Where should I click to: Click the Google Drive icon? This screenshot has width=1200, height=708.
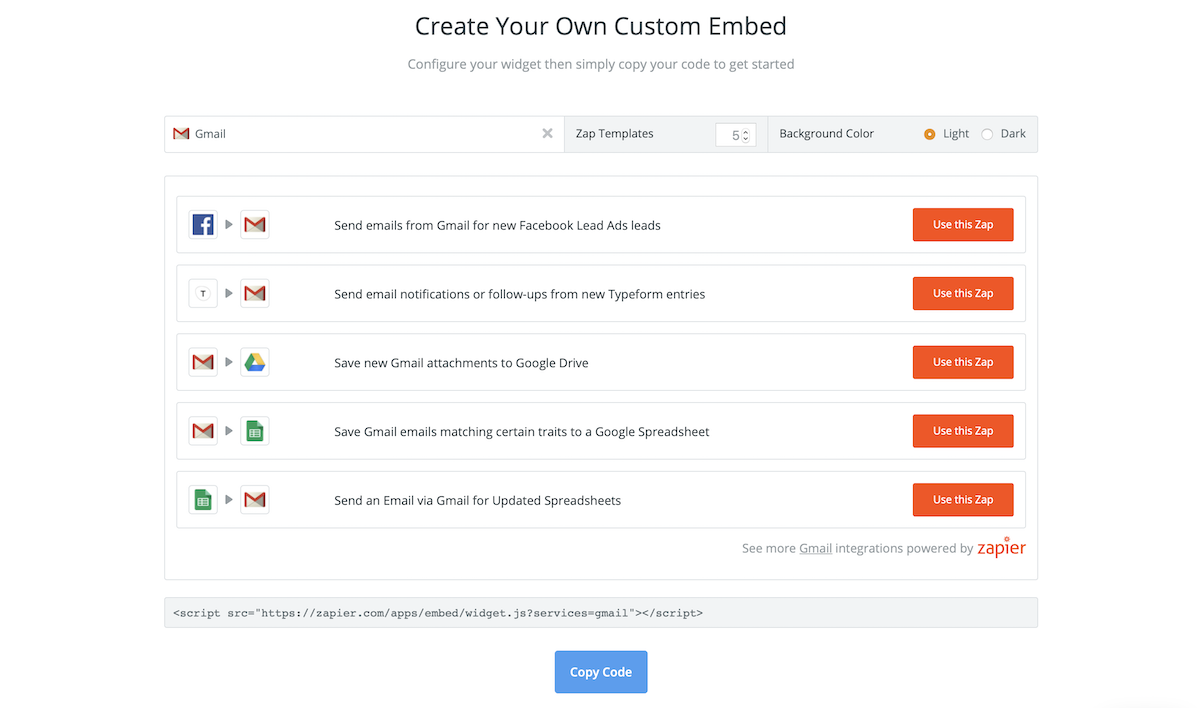255,362
